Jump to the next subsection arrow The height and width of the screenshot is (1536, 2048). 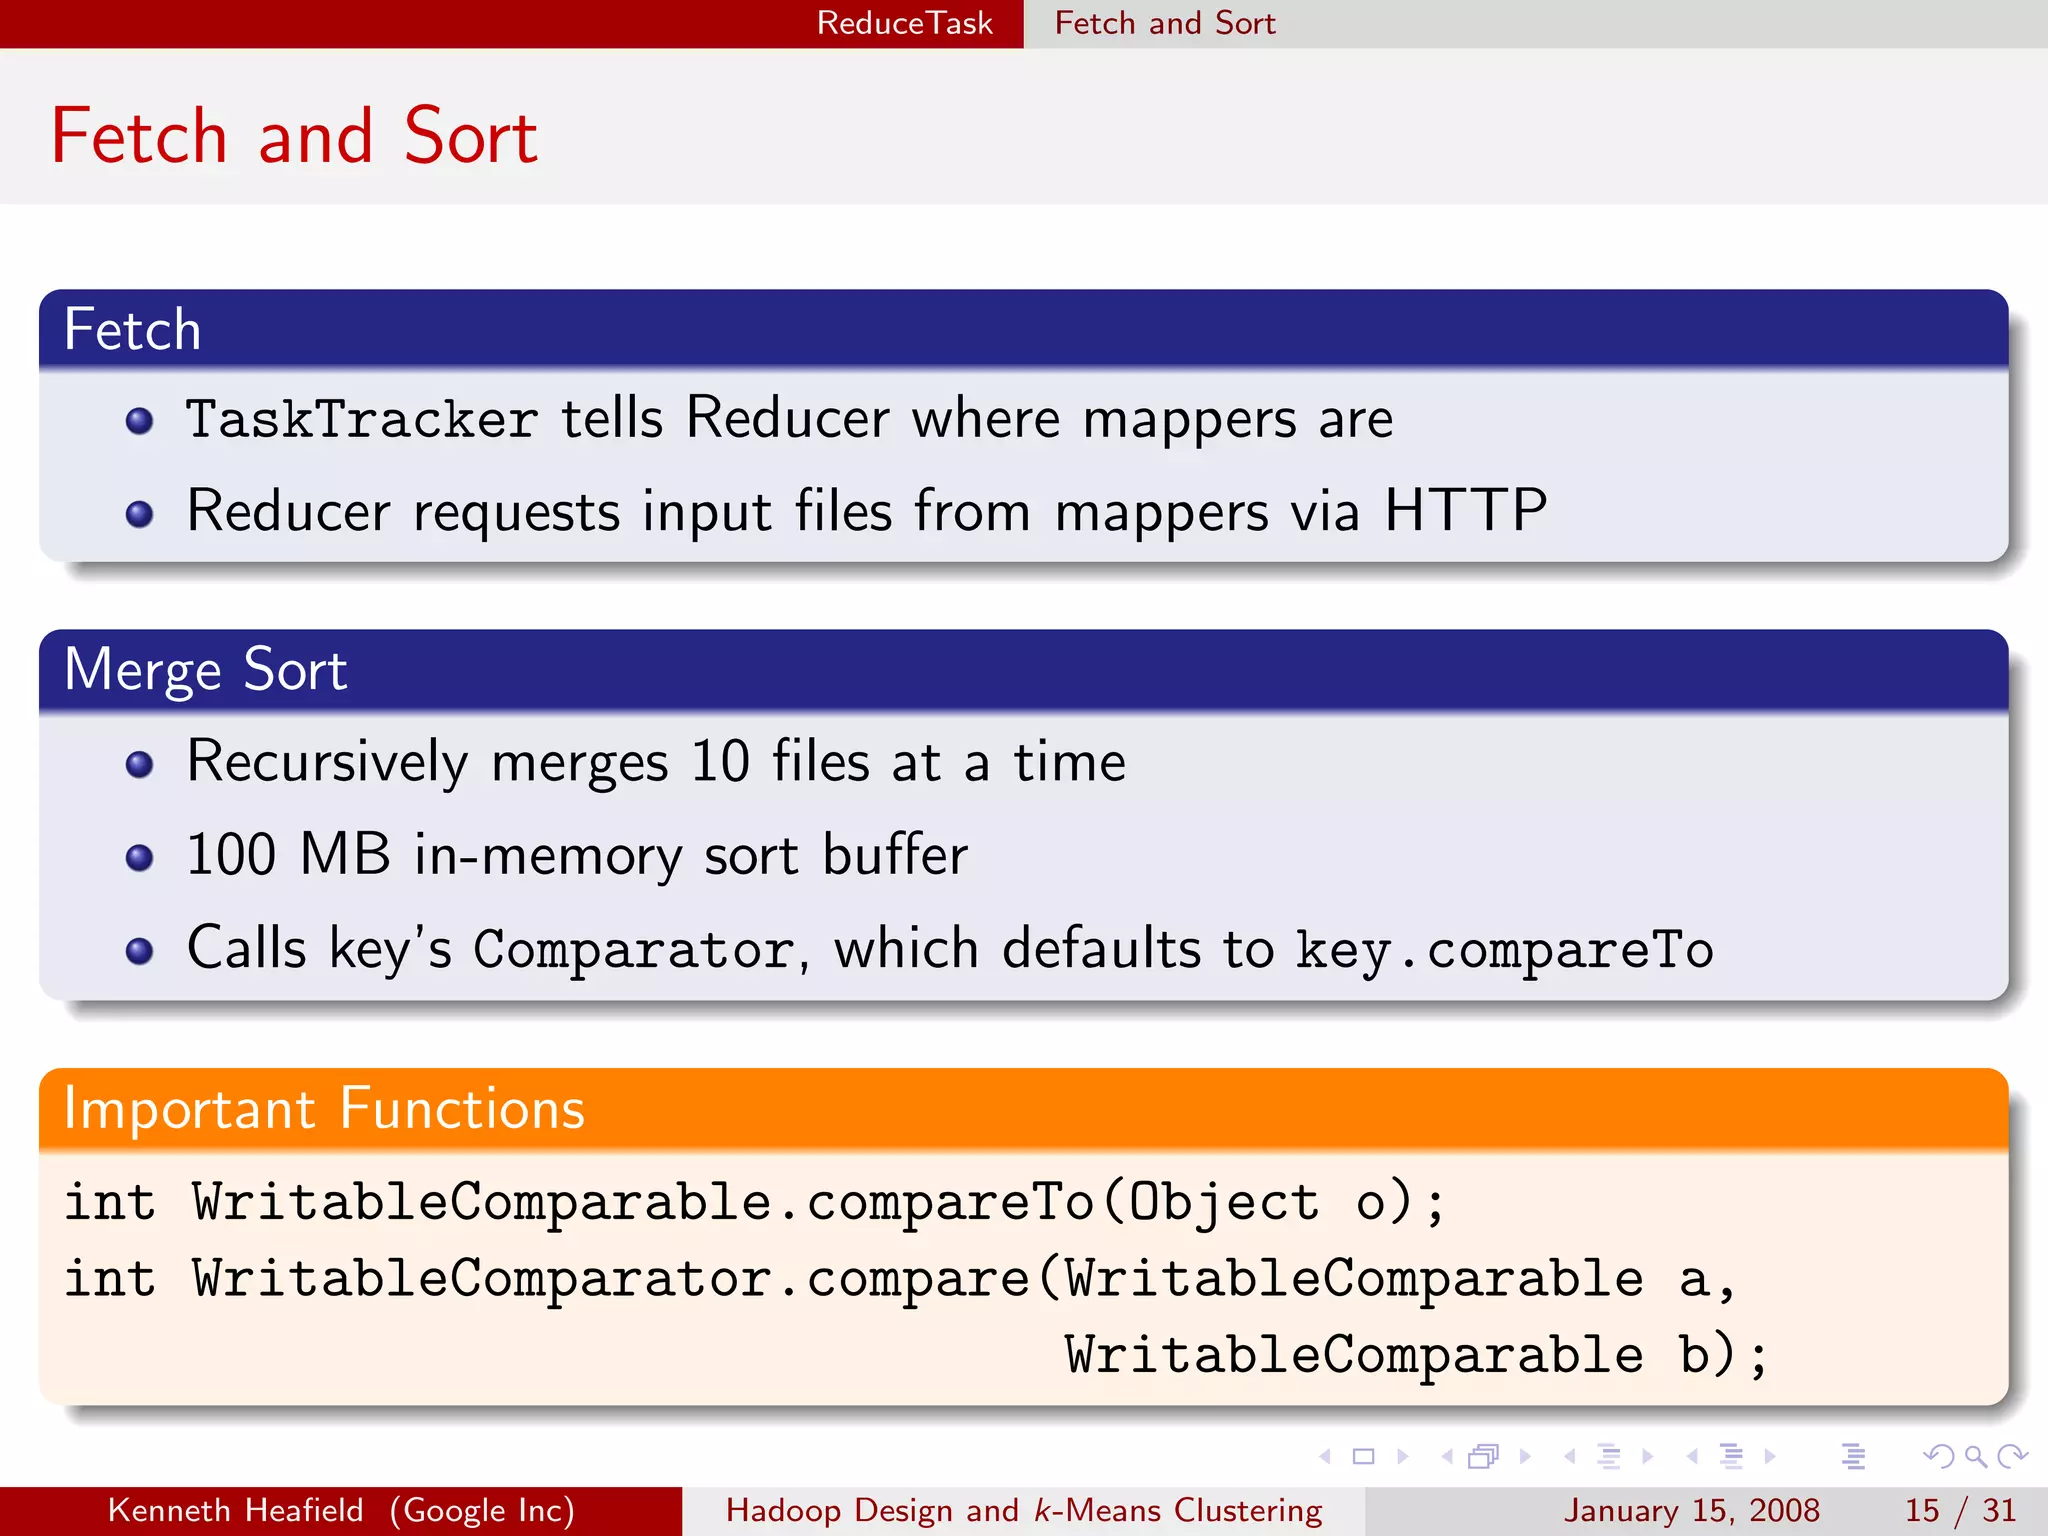click(x=1647, y=1456)
